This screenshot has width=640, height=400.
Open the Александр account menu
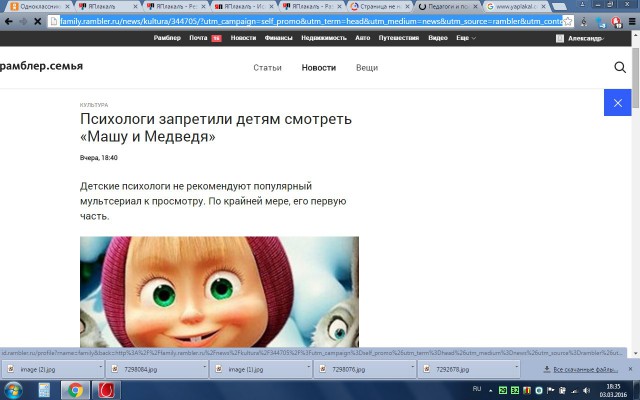pyautogui.click(x=585, y=38)
